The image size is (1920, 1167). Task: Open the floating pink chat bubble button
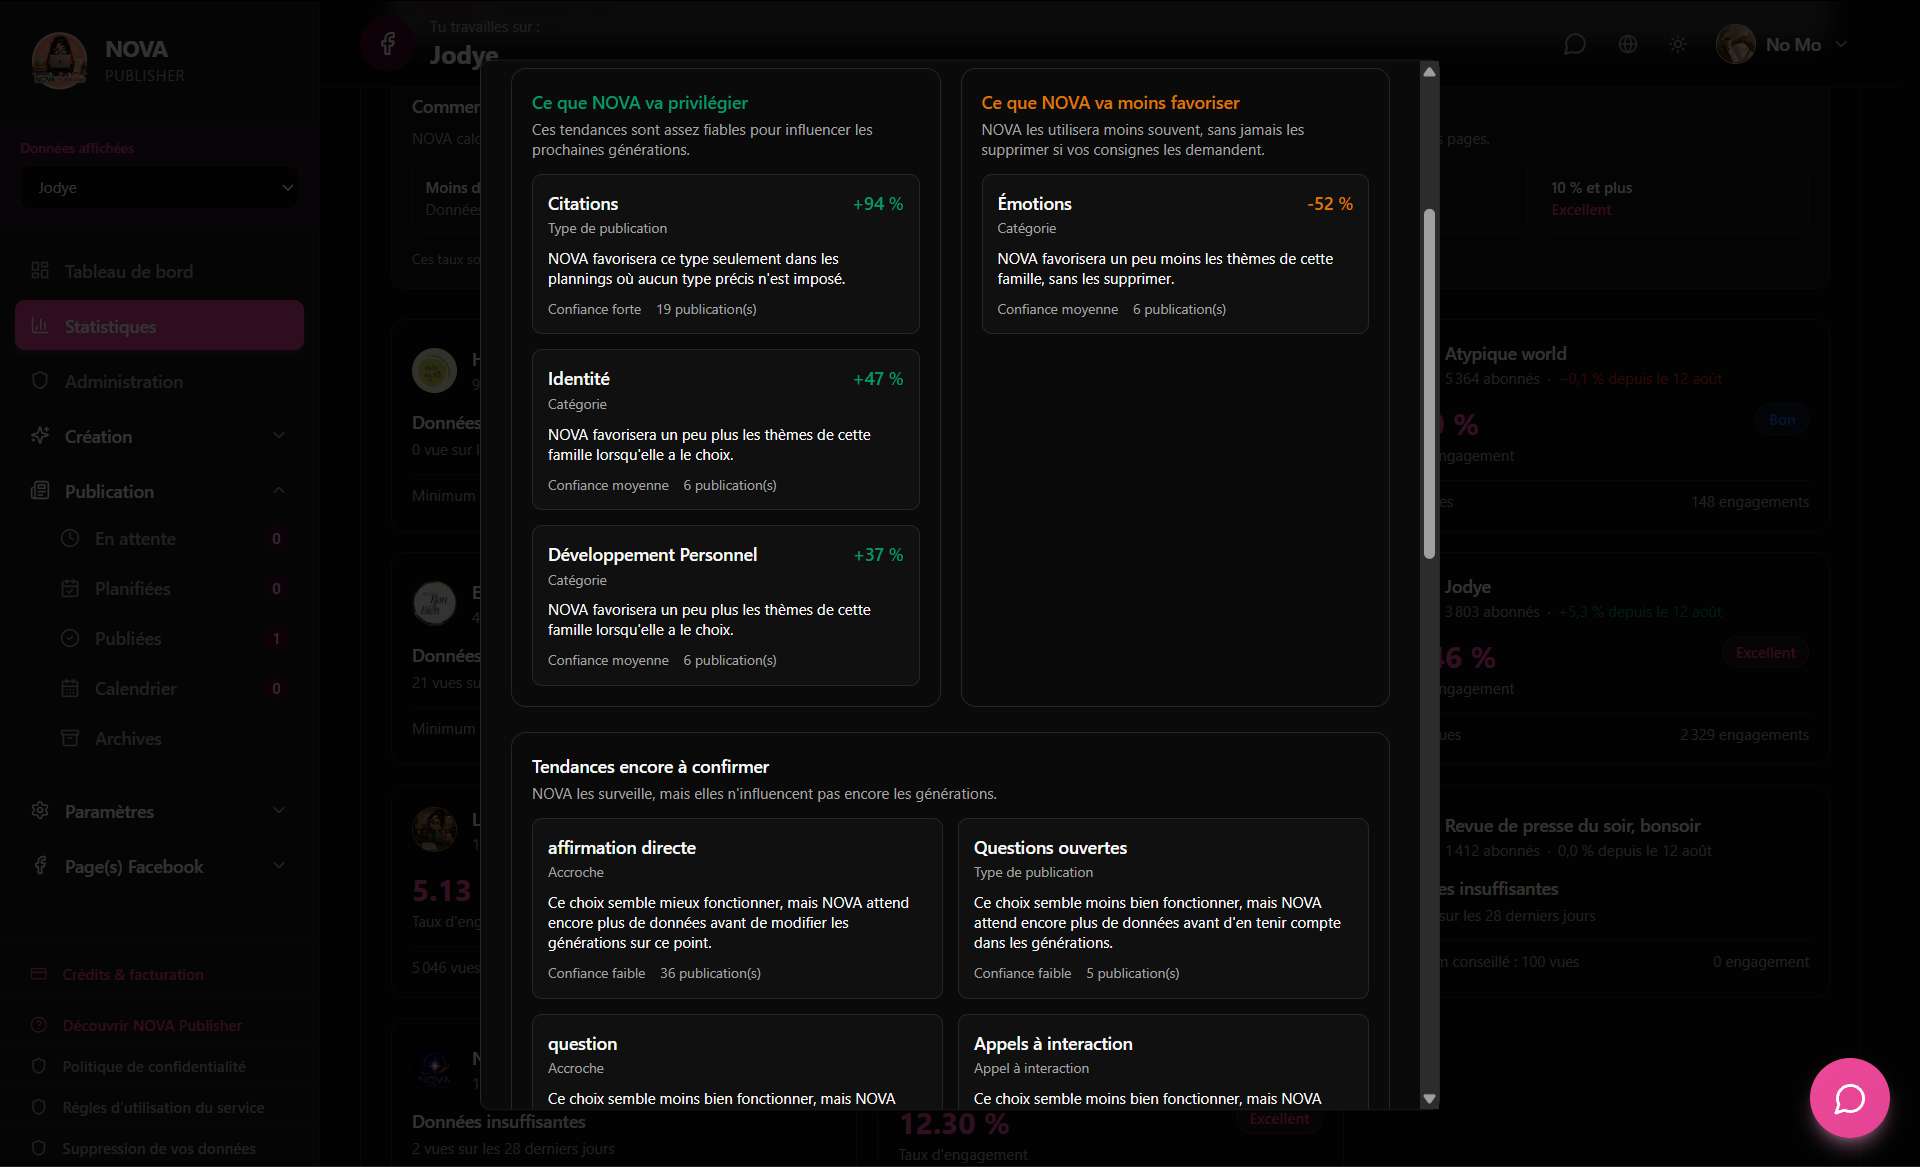1849,1098
